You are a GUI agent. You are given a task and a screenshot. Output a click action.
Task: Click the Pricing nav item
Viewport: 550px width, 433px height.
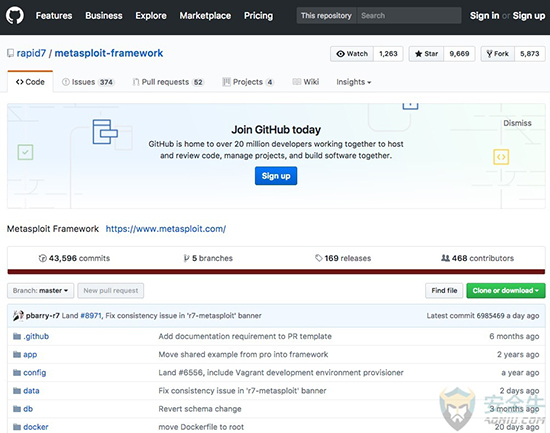coord(259,16)
